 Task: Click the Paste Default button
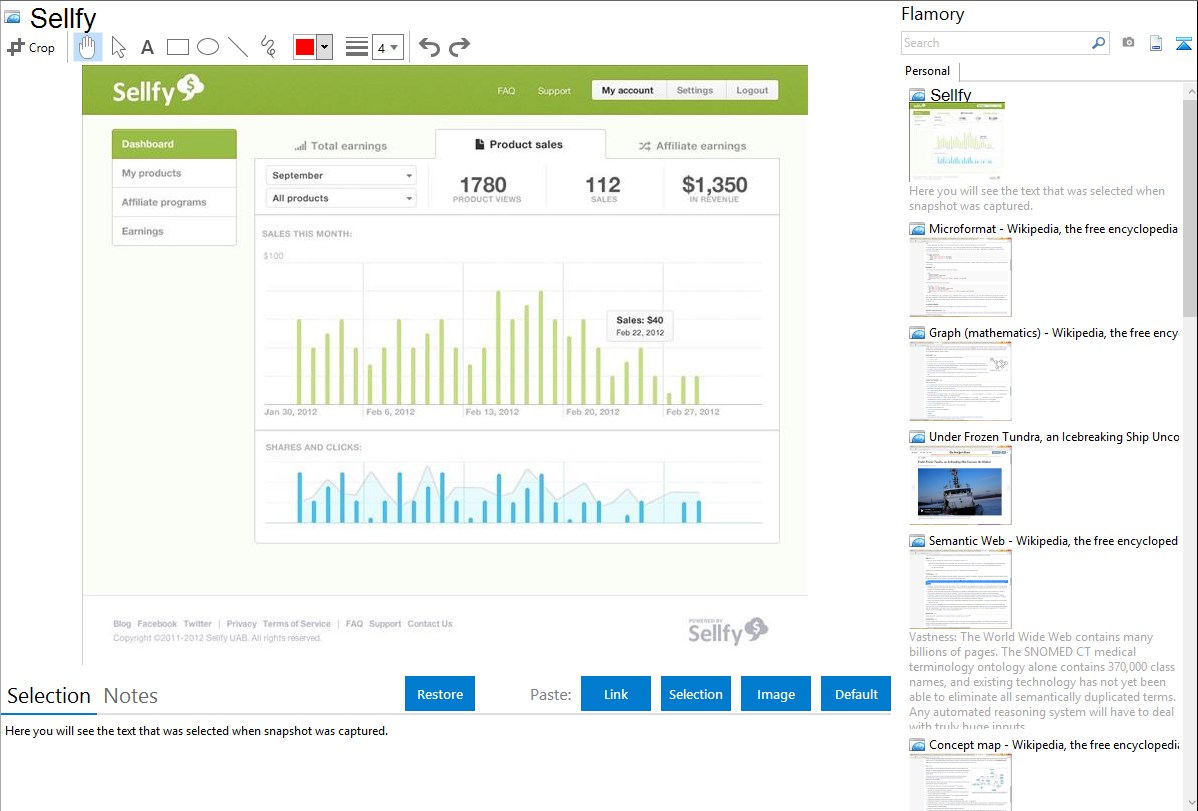[856, 694]
